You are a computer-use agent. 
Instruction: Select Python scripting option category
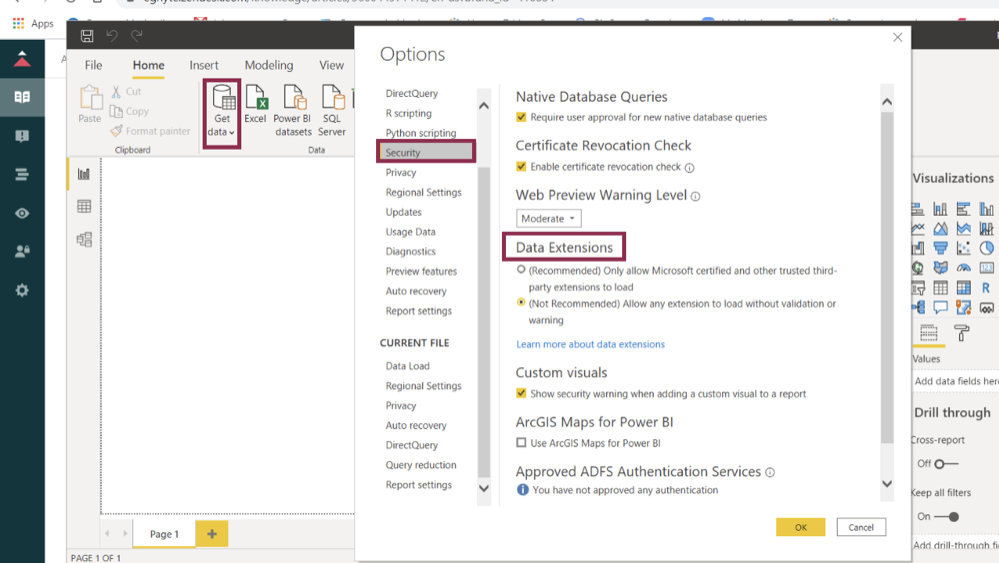(421, 133)
